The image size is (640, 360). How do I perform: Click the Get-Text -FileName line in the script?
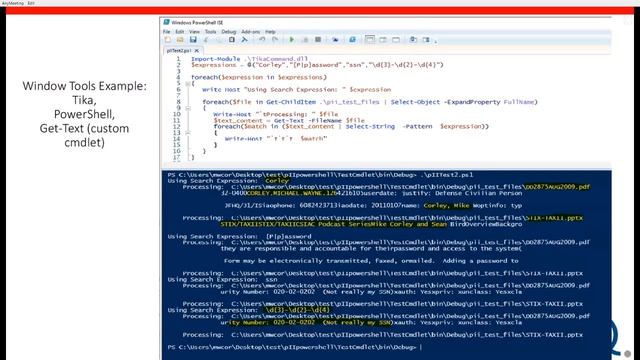click(x=289, y=120)
